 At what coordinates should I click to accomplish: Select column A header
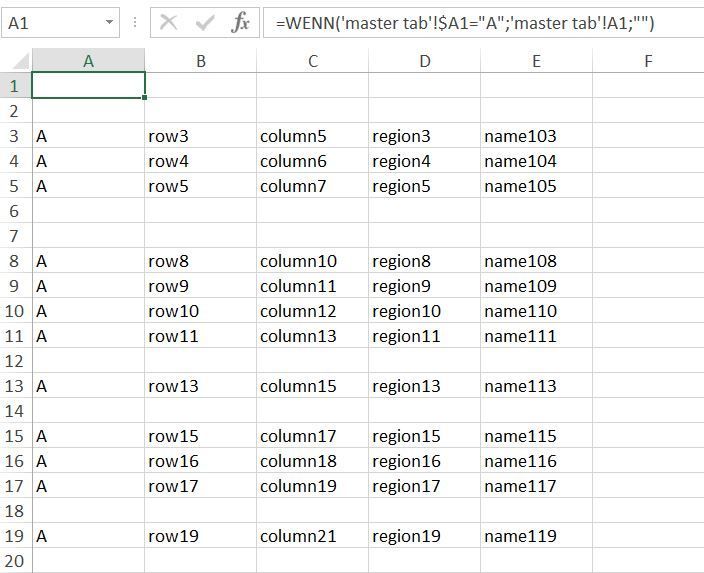tap(88, 61)
